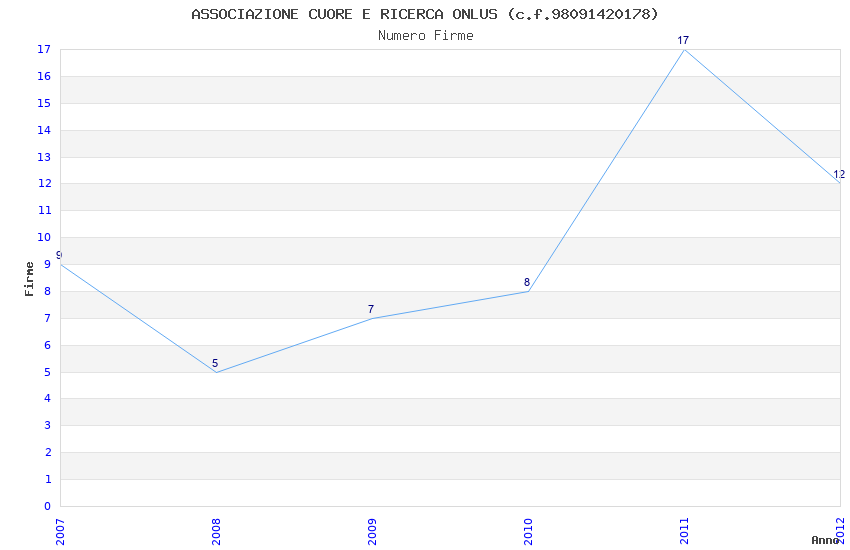This screenshot has width=850, height=550.
Task: Click the Firme y-axis title
Action: pos(29,279)
